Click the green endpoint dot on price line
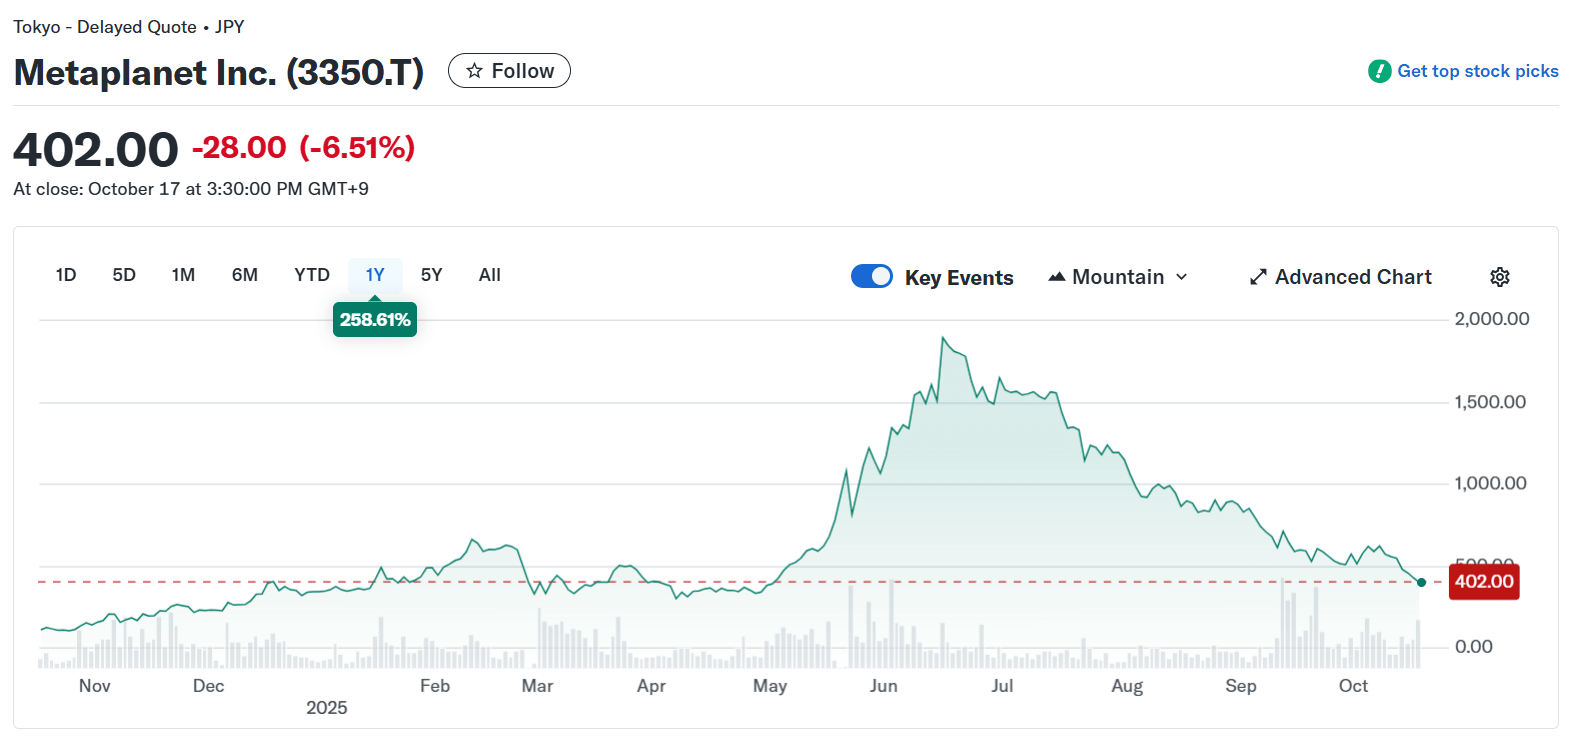Image resolution: width=1578 pixels, height=745 pixels. pos(1421,582)
